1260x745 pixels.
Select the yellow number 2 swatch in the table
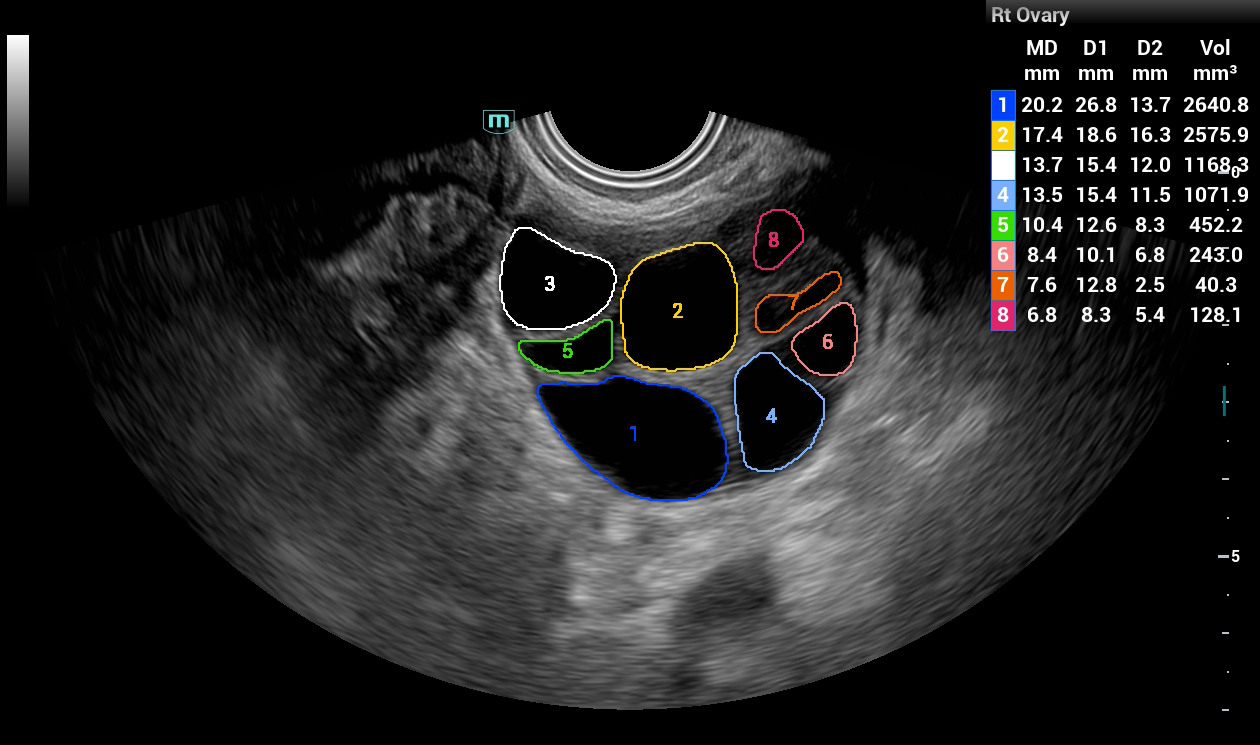tap(1003, 135)
